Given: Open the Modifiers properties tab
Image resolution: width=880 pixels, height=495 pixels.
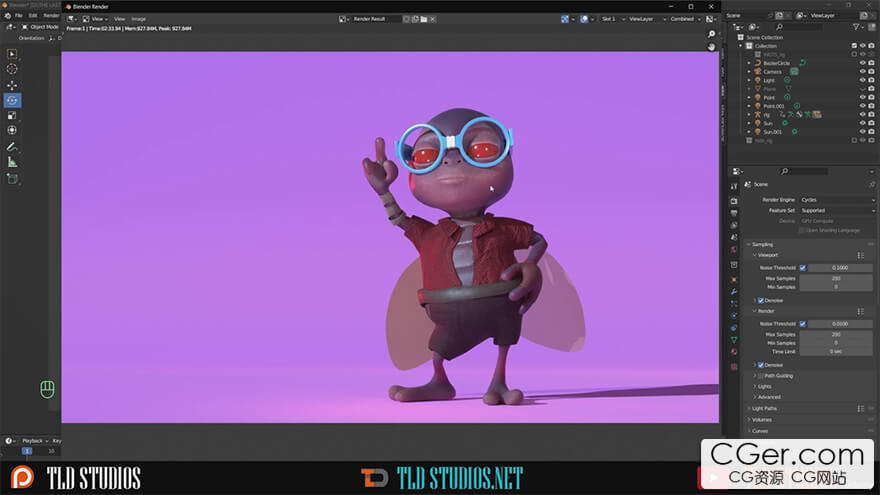Looking at the screenshot, I should (x=734, y=292).
